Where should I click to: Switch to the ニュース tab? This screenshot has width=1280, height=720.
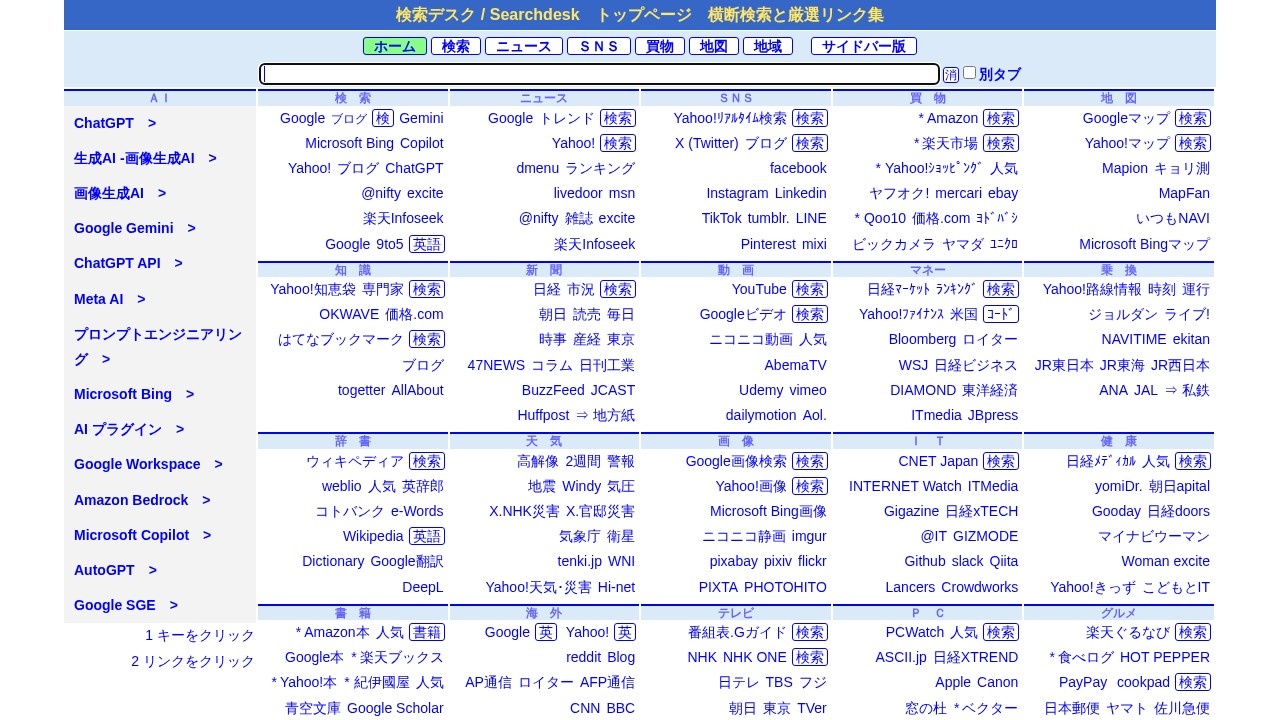(x=523, y=46)
